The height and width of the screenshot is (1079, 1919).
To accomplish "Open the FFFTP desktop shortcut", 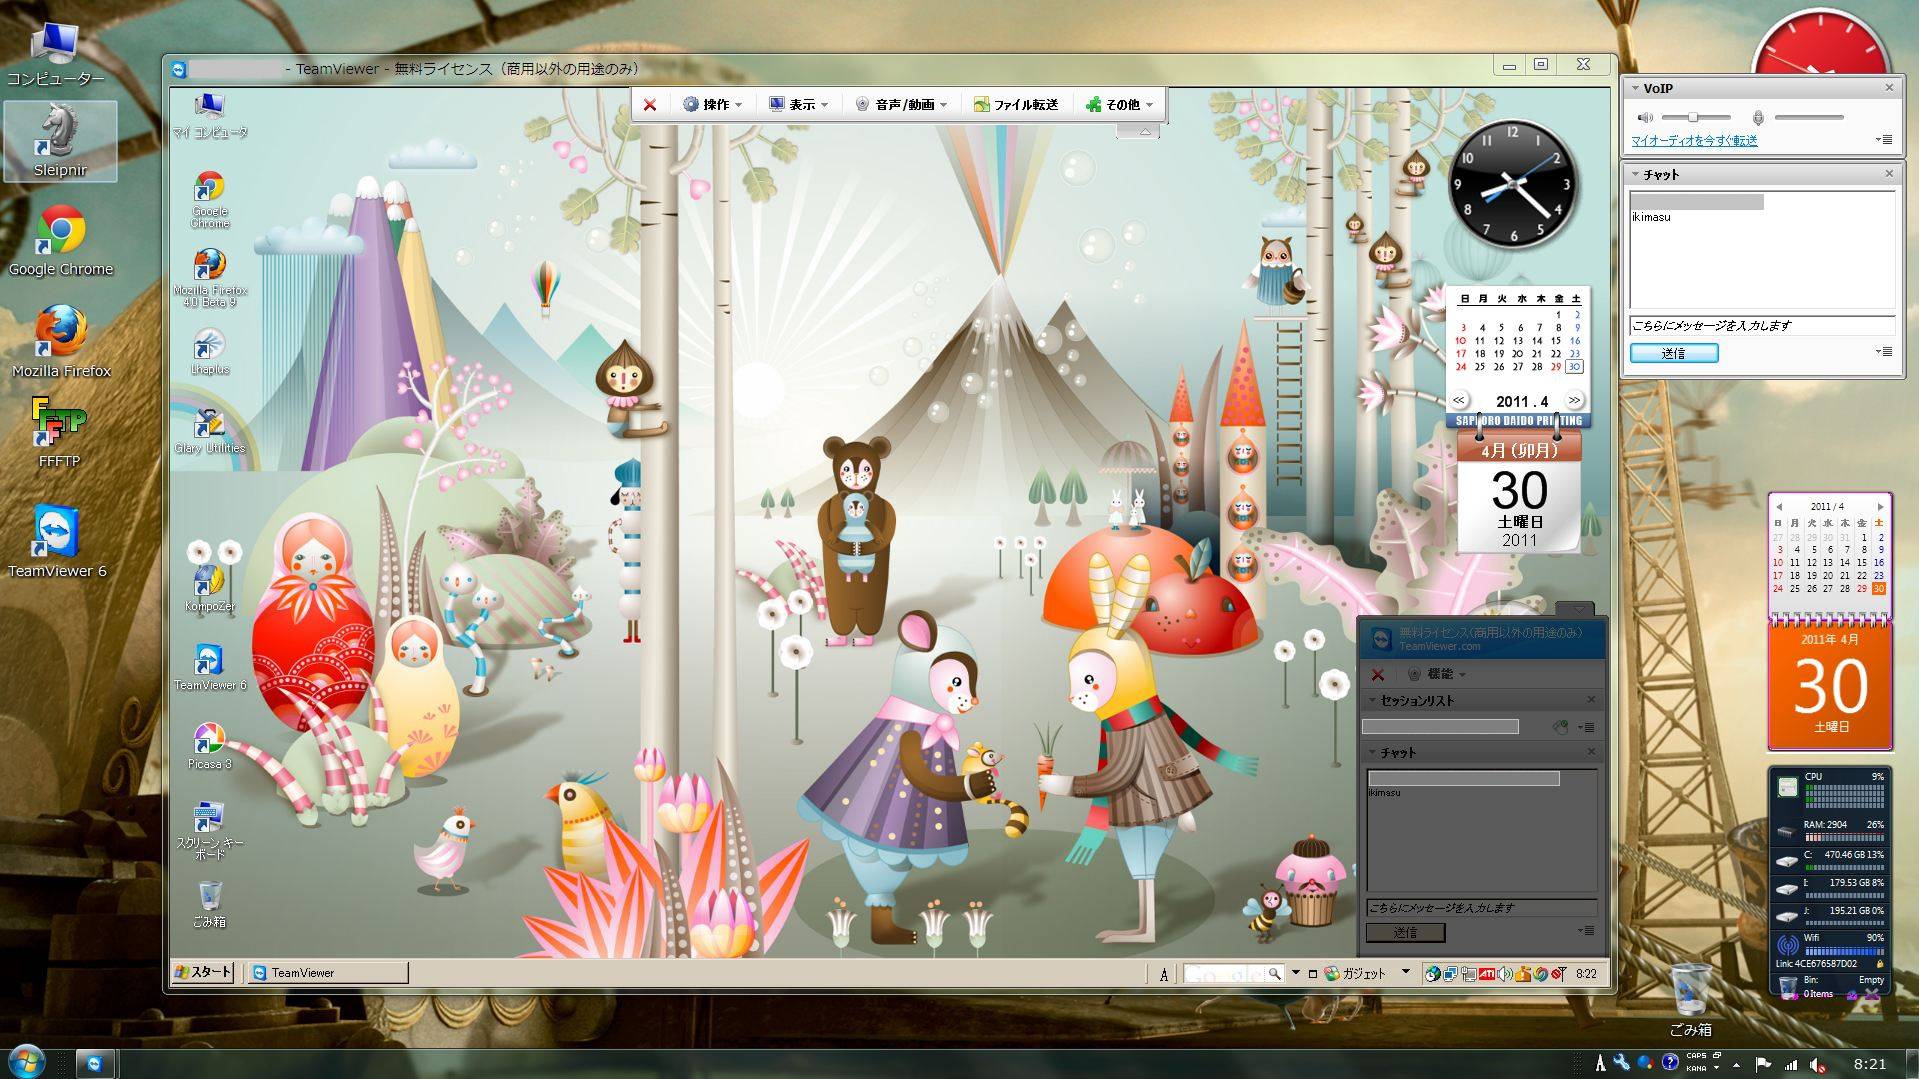I will [x=59, y=433].
